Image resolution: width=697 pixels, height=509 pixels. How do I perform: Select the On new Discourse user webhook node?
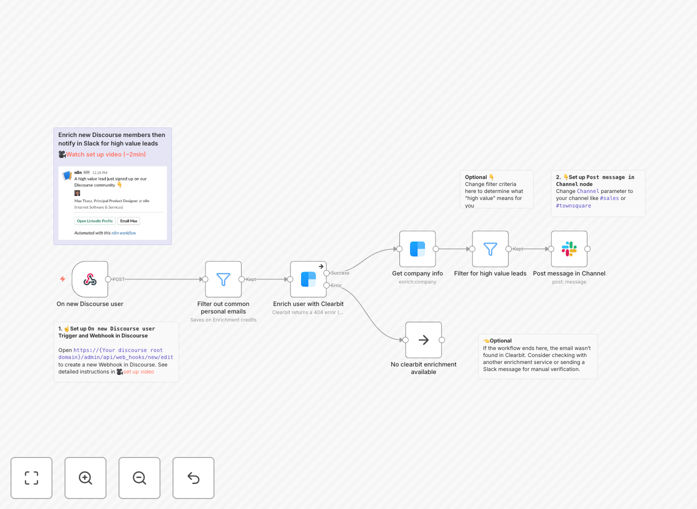pos(90,279)
